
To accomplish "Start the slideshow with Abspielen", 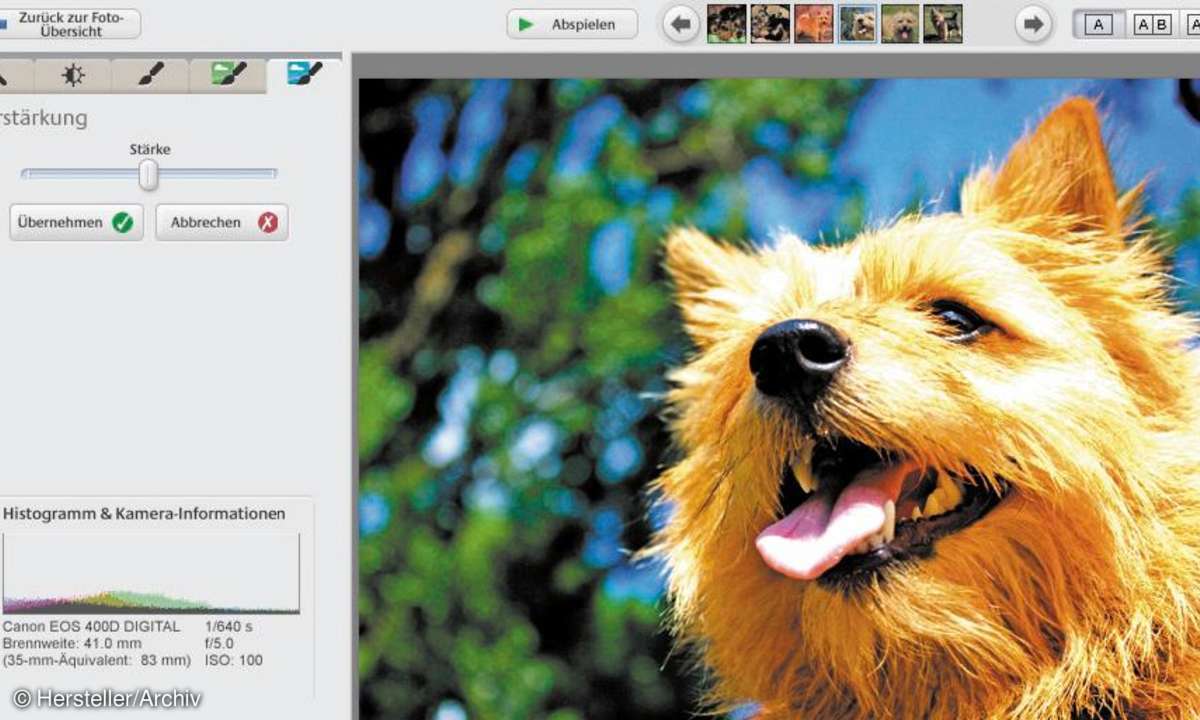I will [x=572, y=24].
